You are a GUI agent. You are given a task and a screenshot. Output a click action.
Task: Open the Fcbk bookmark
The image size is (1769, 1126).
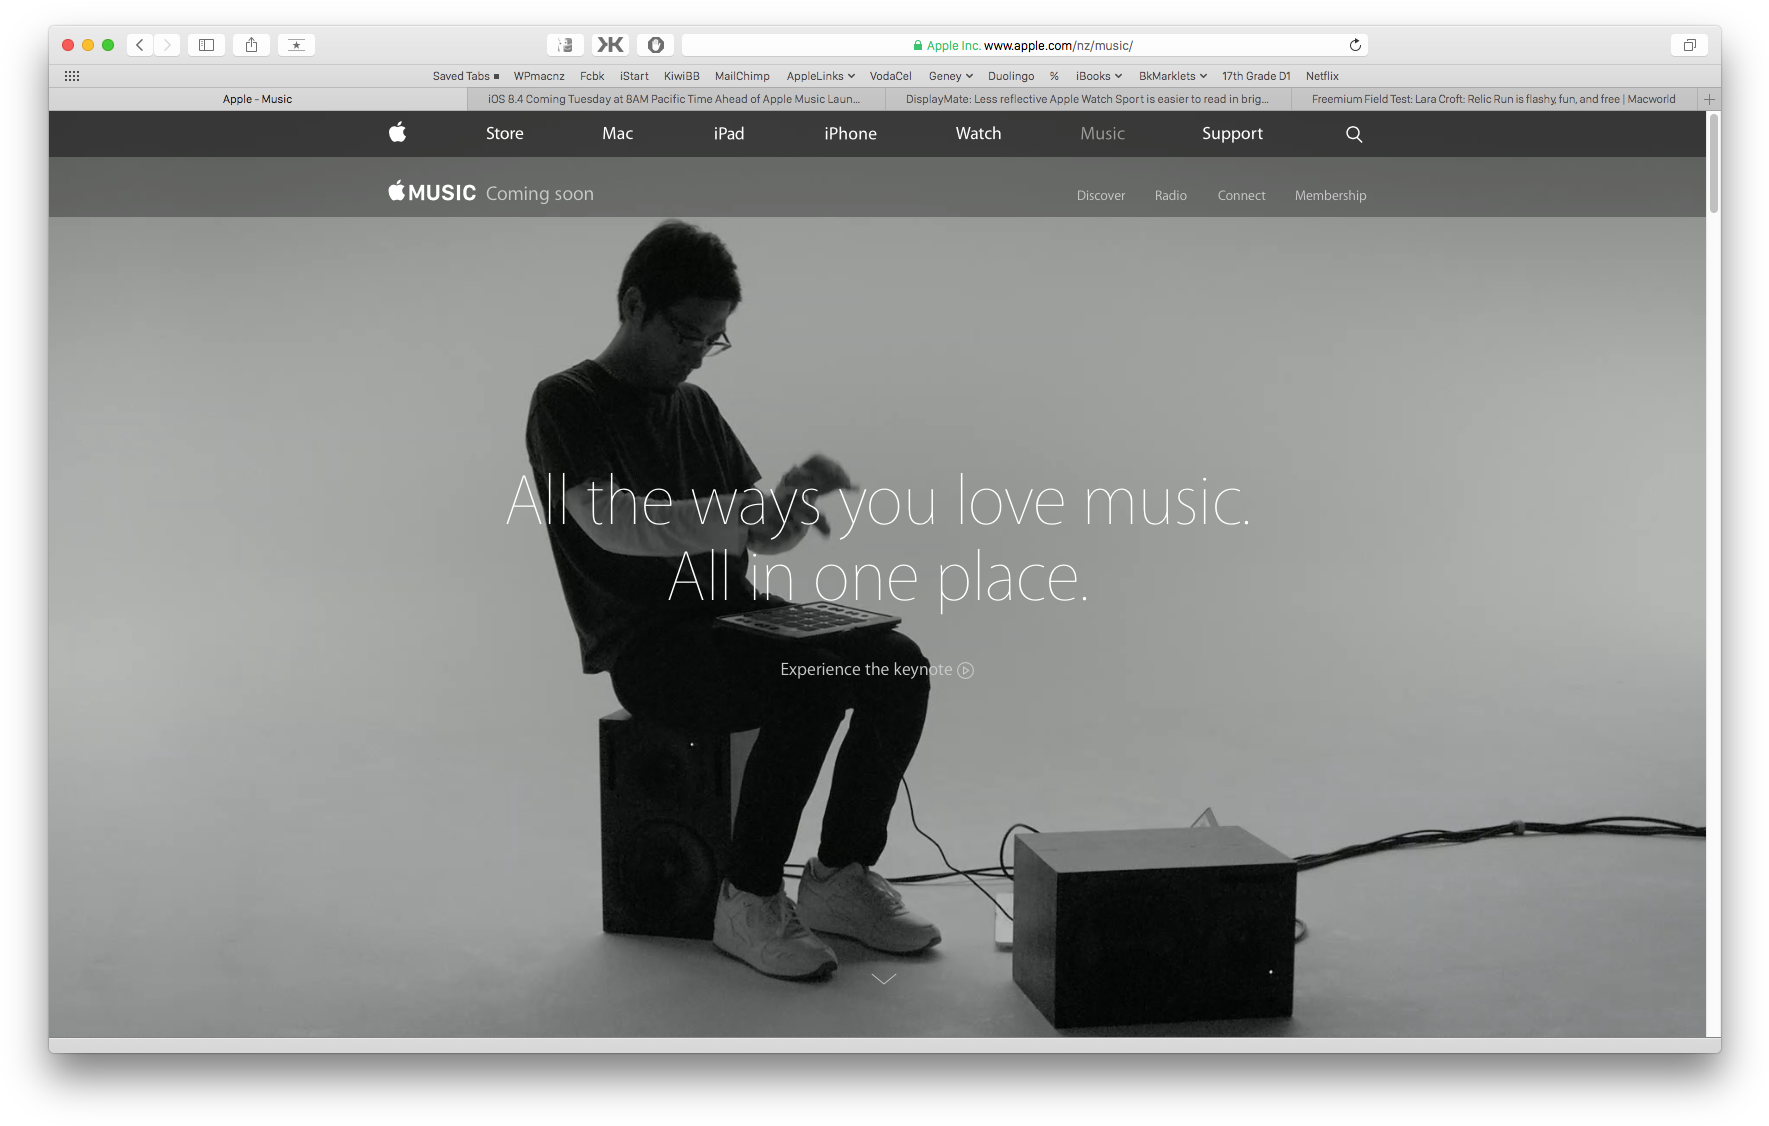[592, 76]
